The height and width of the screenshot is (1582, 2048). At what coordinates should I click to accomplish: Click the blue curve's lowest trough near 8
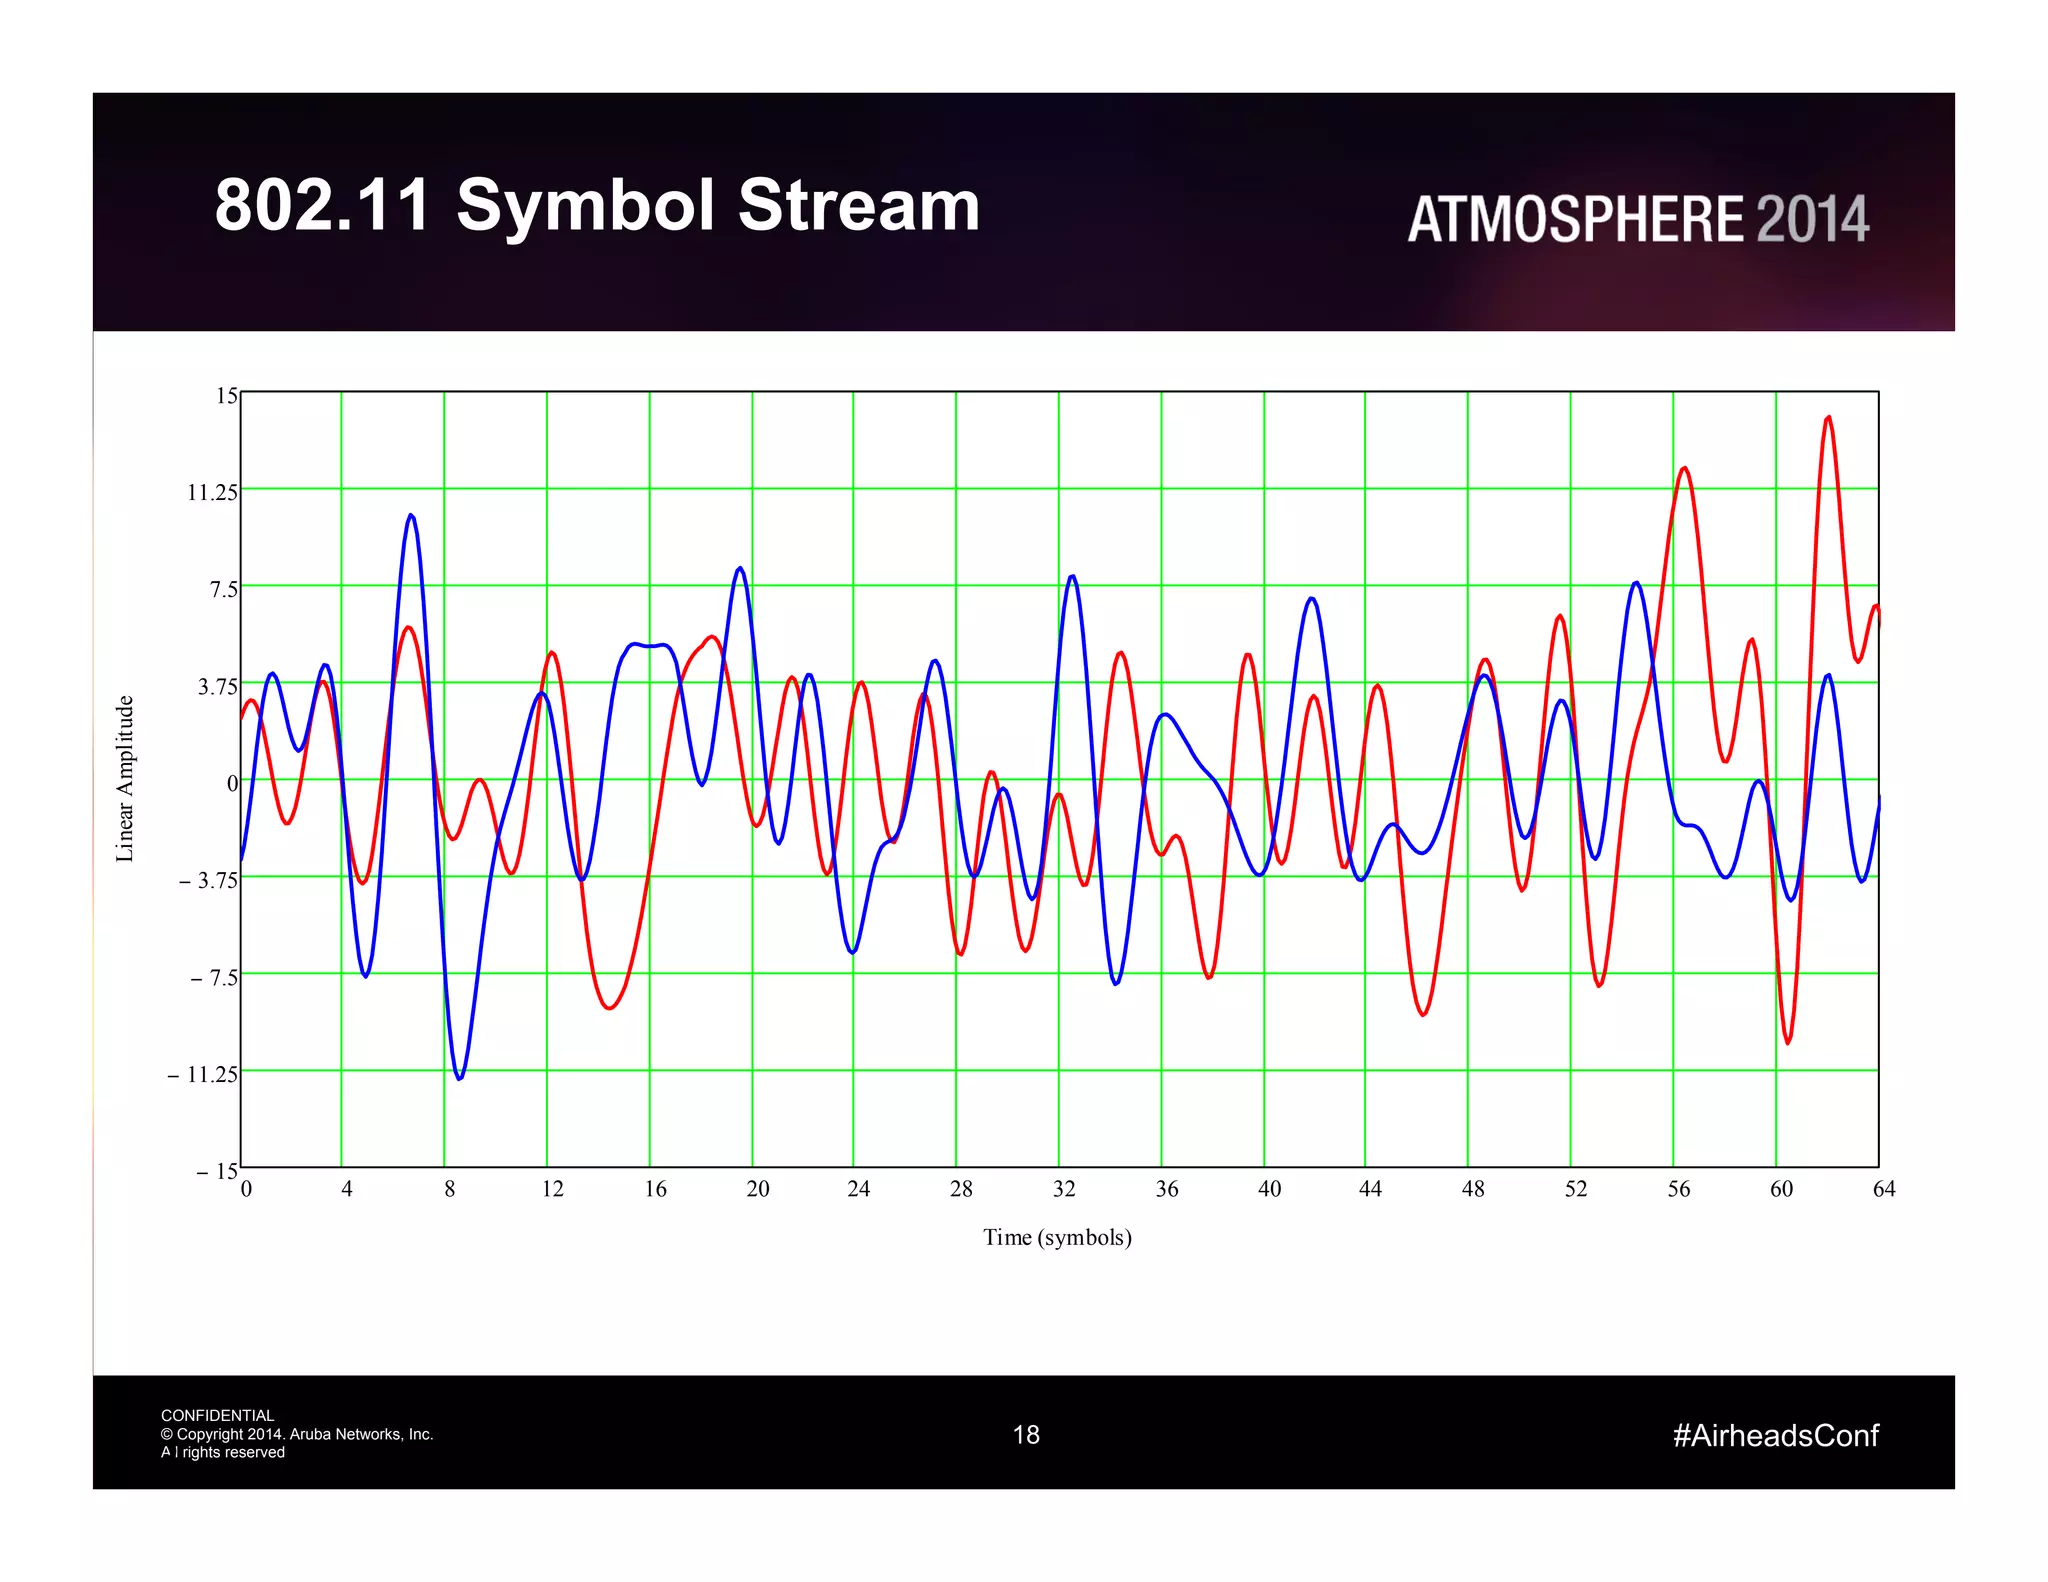point(459,1077)
